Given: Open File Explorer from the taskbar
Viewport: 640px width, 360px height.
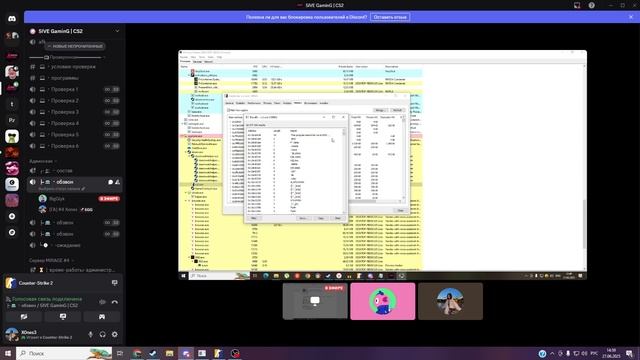Looking at the screenshot, I should tap(169, 353).
